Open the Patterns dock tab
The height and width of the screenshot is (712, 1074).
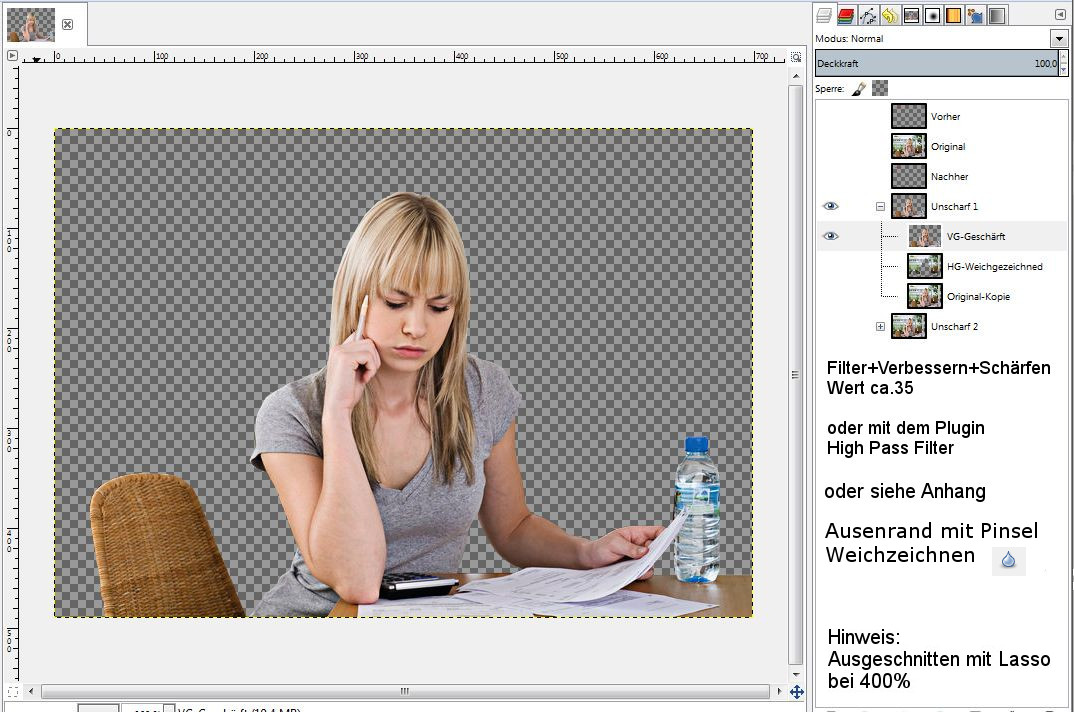911,15
